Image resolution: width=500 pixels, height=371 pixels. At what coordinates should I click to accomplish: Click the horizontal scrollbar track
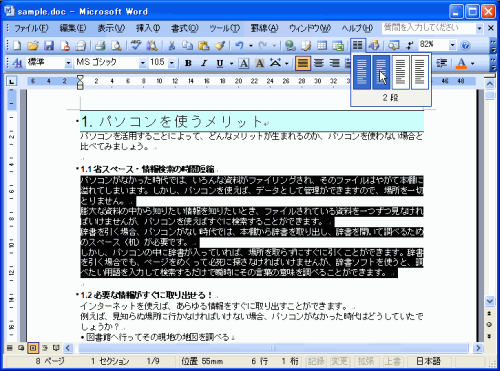pos(273,348)
